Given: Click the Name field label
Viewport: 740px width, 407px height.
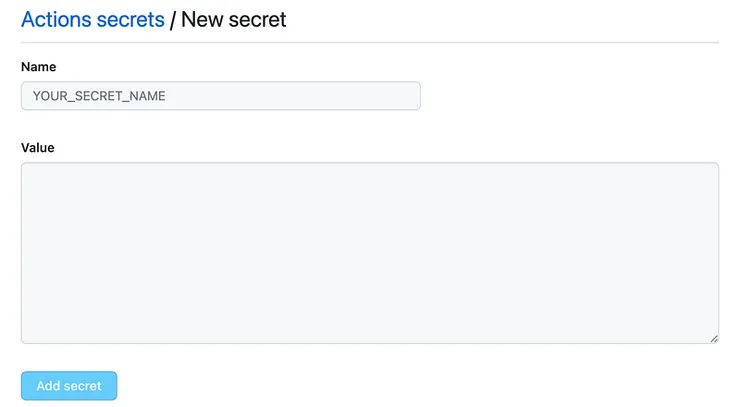Looking at the screenshot, I should [38, 67].
